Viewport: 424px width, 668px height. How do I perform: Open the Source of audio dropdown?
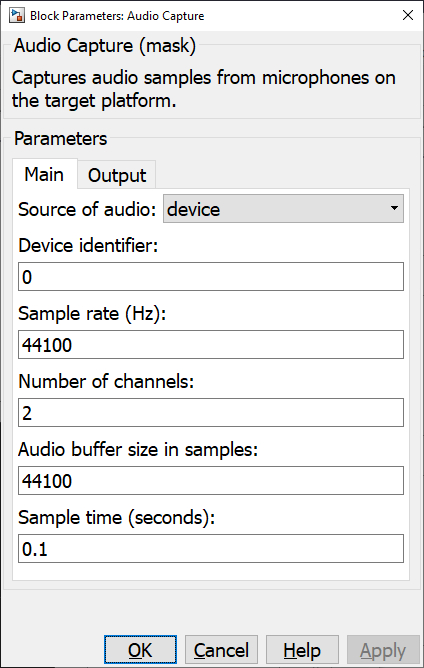(283, 209)
